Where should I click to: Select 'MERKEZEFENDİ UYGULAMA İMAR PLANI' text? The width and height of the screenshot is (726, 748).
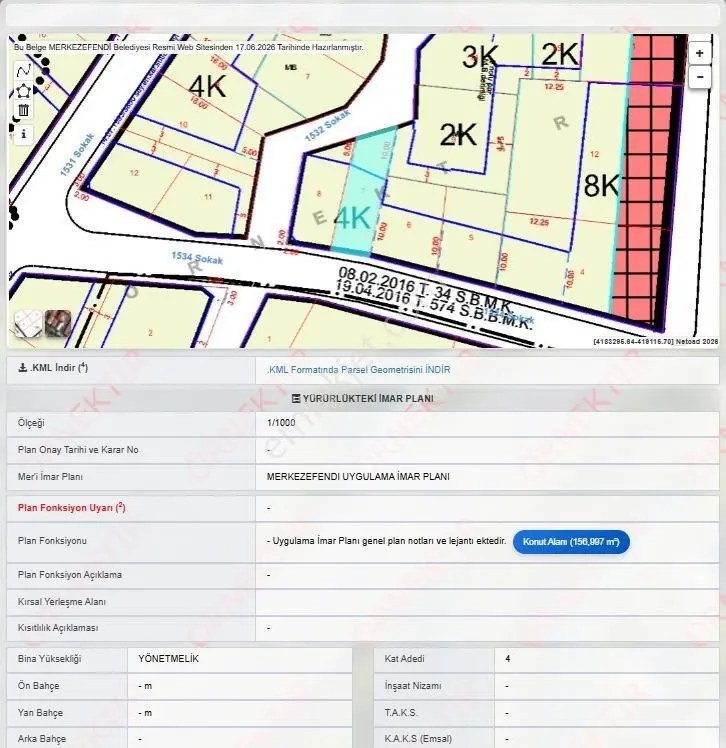click(358, 477)
